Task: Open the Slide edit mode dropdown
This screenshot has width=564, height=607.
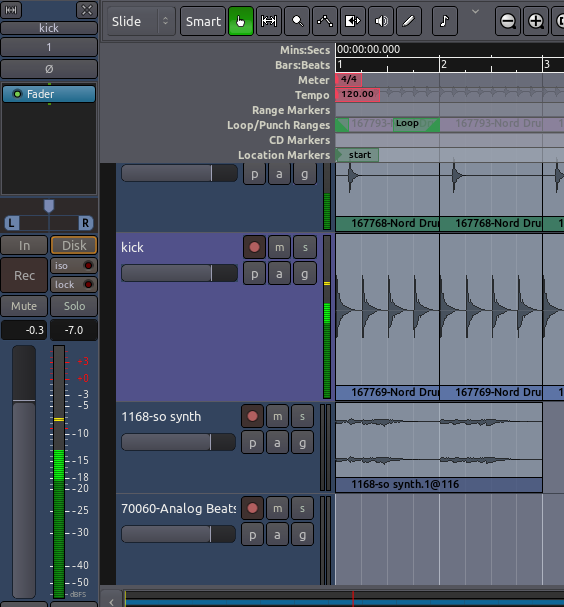Action: point(141,21)
